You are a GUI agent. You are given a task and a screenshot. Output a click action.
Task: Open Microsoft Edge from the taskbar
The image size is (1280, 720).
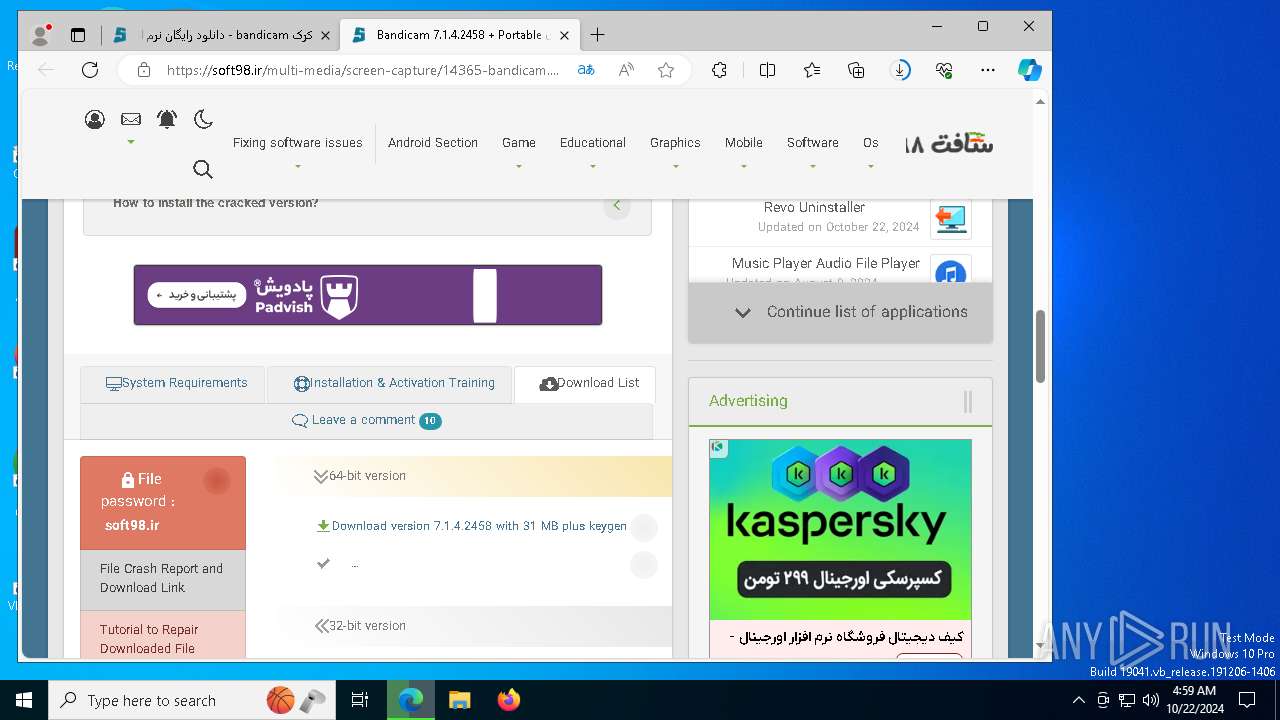(x=411, y=700)
